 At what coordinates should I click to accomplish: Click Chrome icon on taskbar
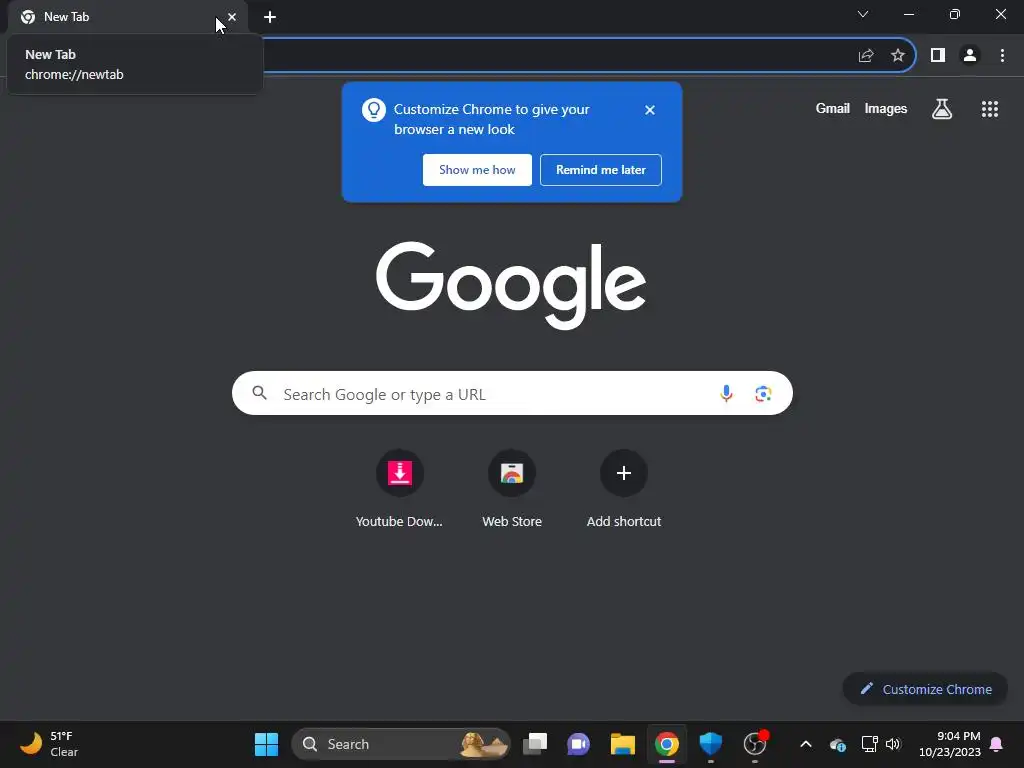tap(667, 744)
